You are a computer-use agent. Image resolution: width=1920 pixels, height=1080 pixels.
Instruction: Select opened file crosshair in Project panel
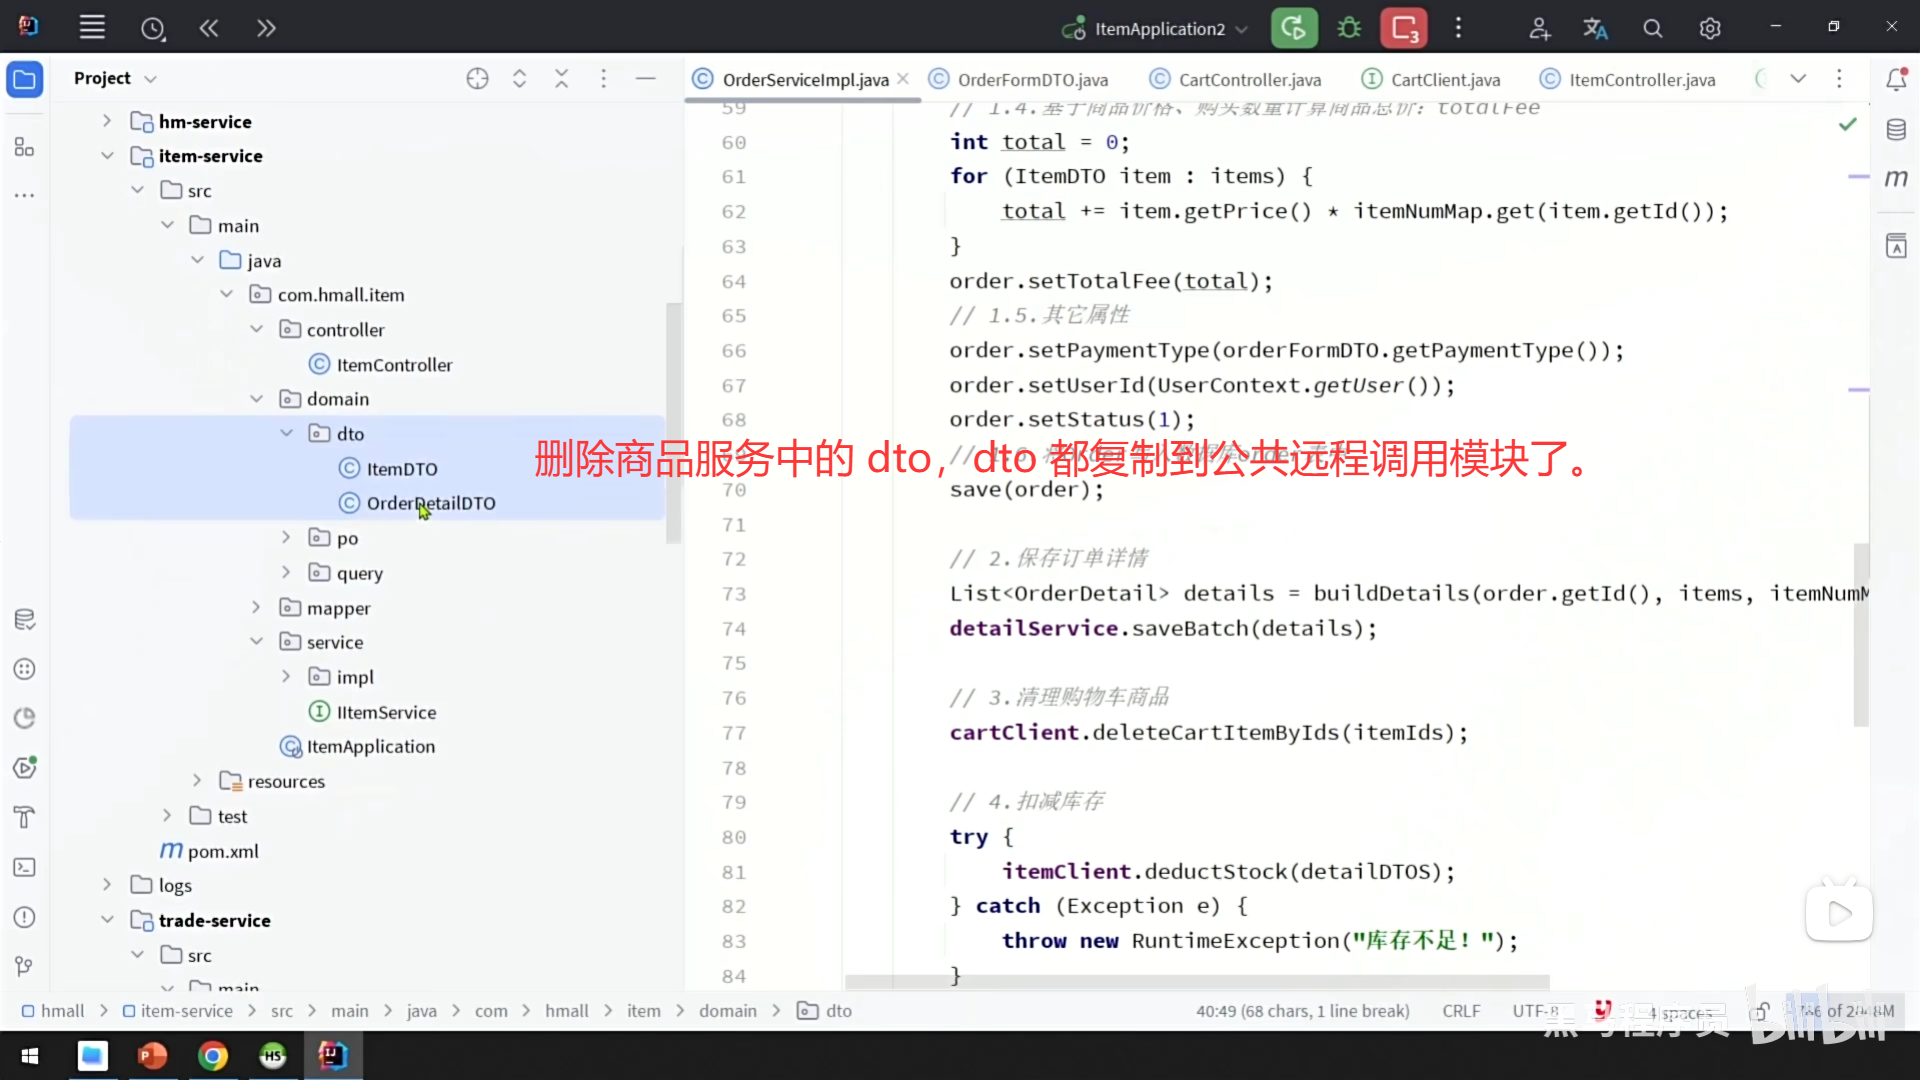(477, 79)
